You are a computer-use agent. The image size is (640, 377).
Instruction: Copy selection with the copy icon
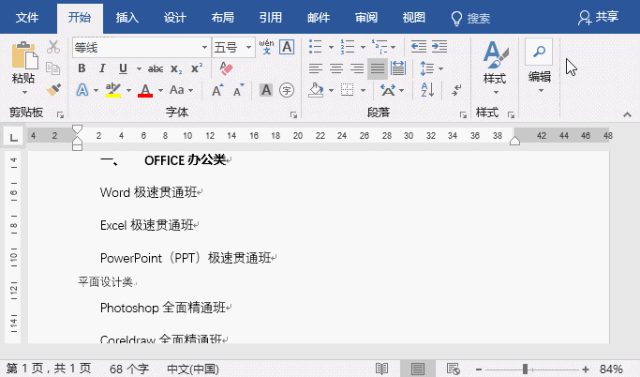[x=53, y=68]
